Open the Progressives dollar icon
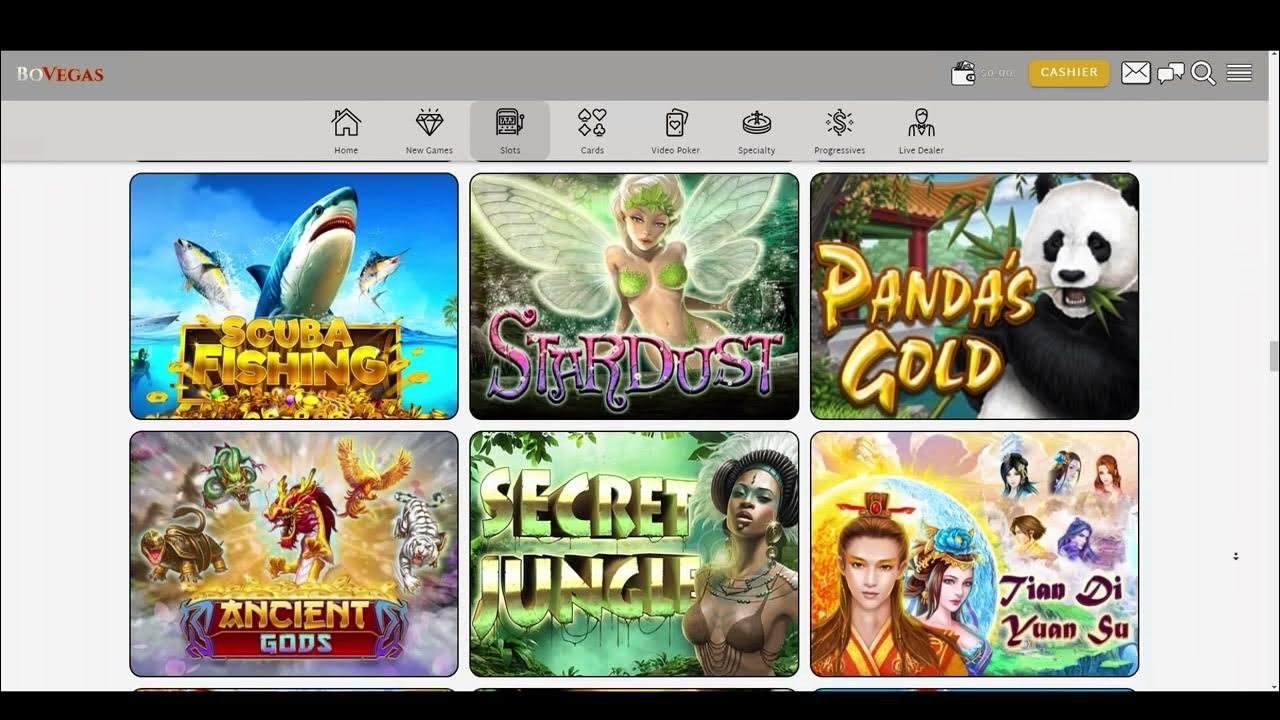1280x720 pixels. pyautogui.click(x=840, y=123)
